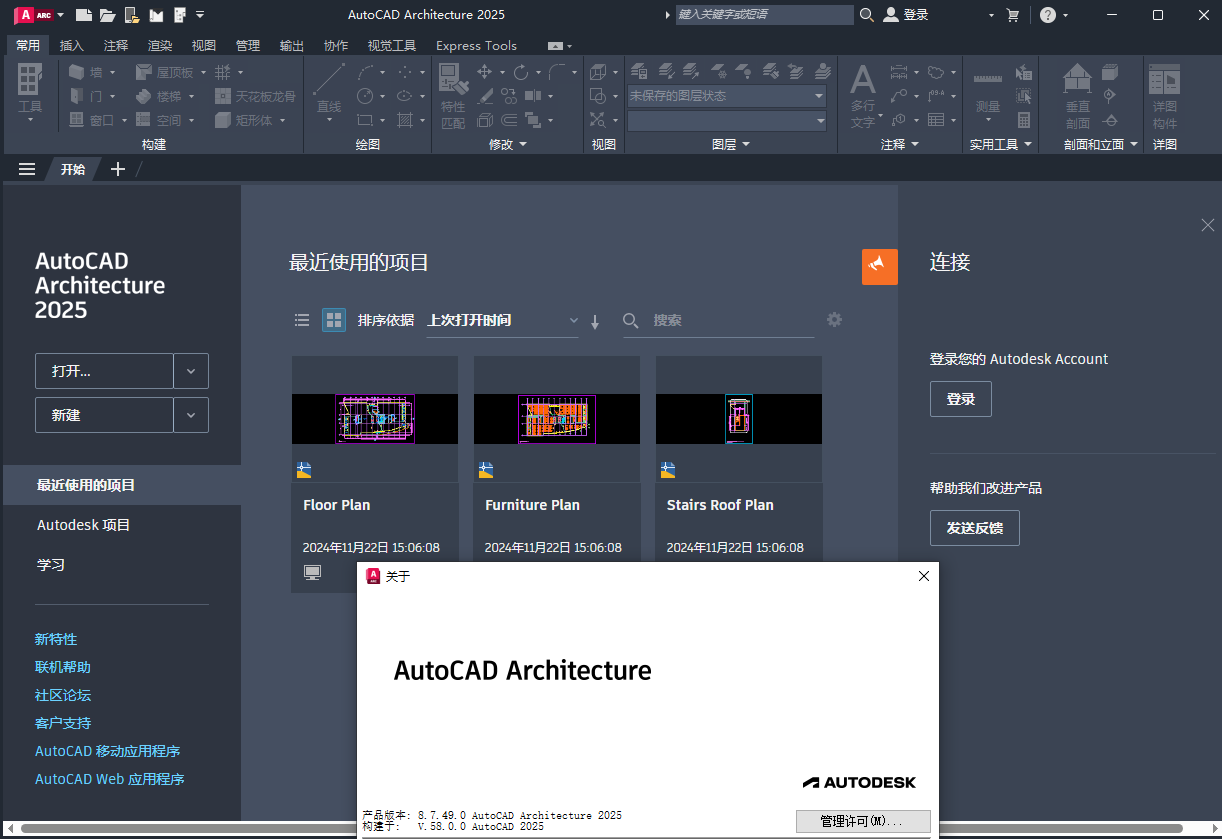Screen dimensions: 1222x839
Task: Click the Open... (打开...) button
Action: coord(104,370)
